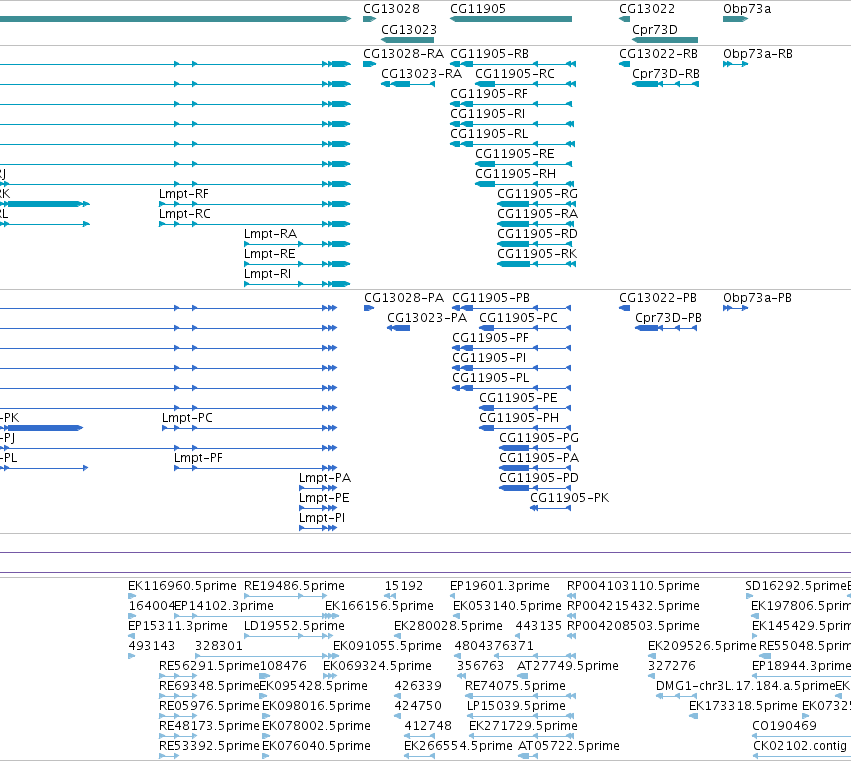The width and height of the screenshot is (851, 761).
Task: Select EST EK209526.5prime
Action: pos(702,646)
